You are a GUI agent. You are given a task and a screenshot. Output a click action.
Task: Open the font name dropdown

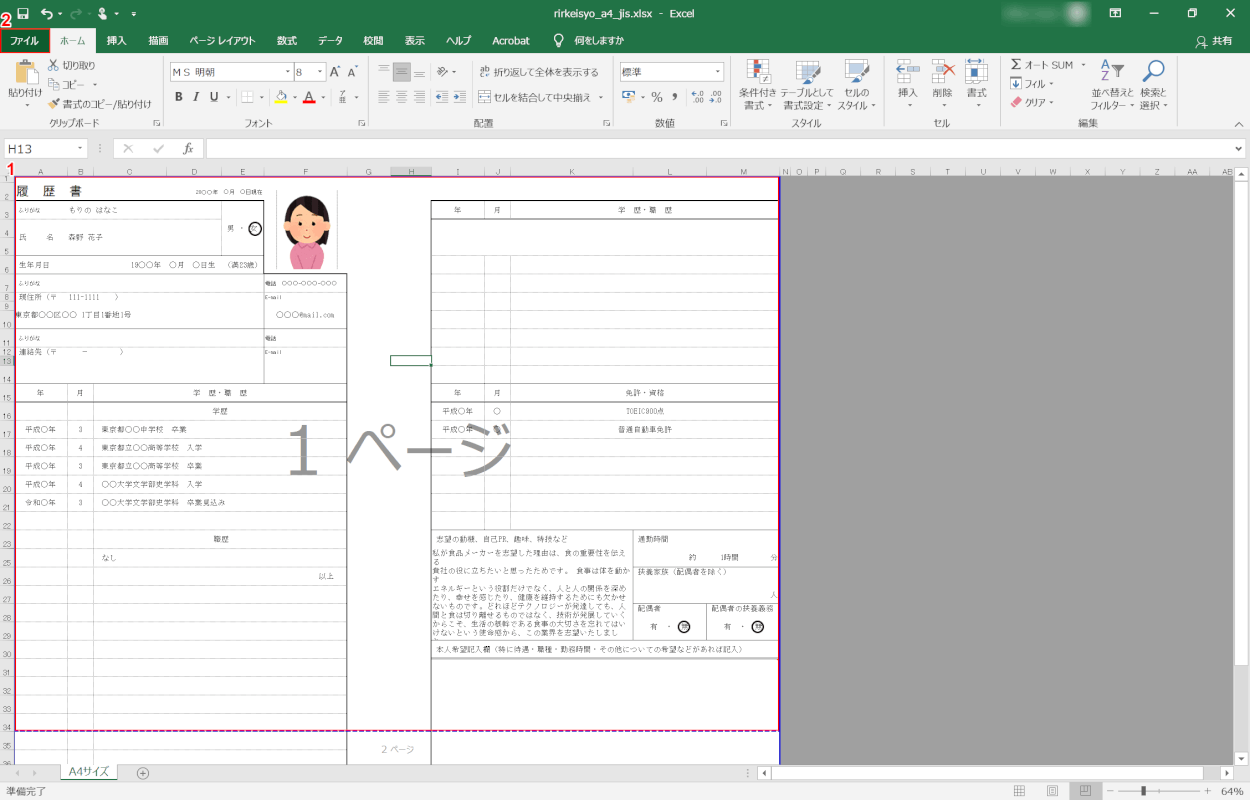coord(284,72)
